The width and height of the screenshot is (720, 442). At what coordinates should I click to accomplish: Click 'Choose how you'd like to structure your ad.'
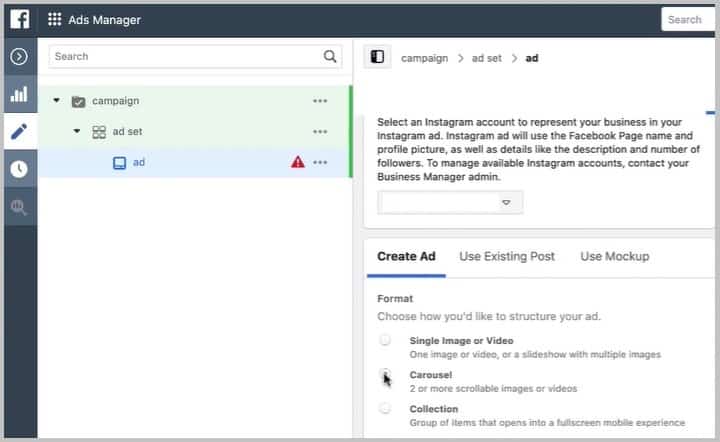pyautogui.click(x=489, y=316)
